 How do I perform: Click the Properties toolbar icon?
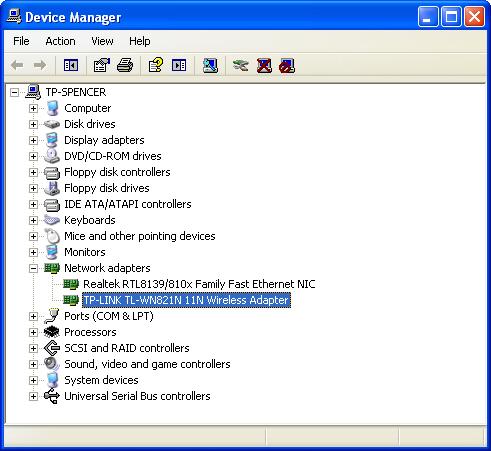coord(101,65)
